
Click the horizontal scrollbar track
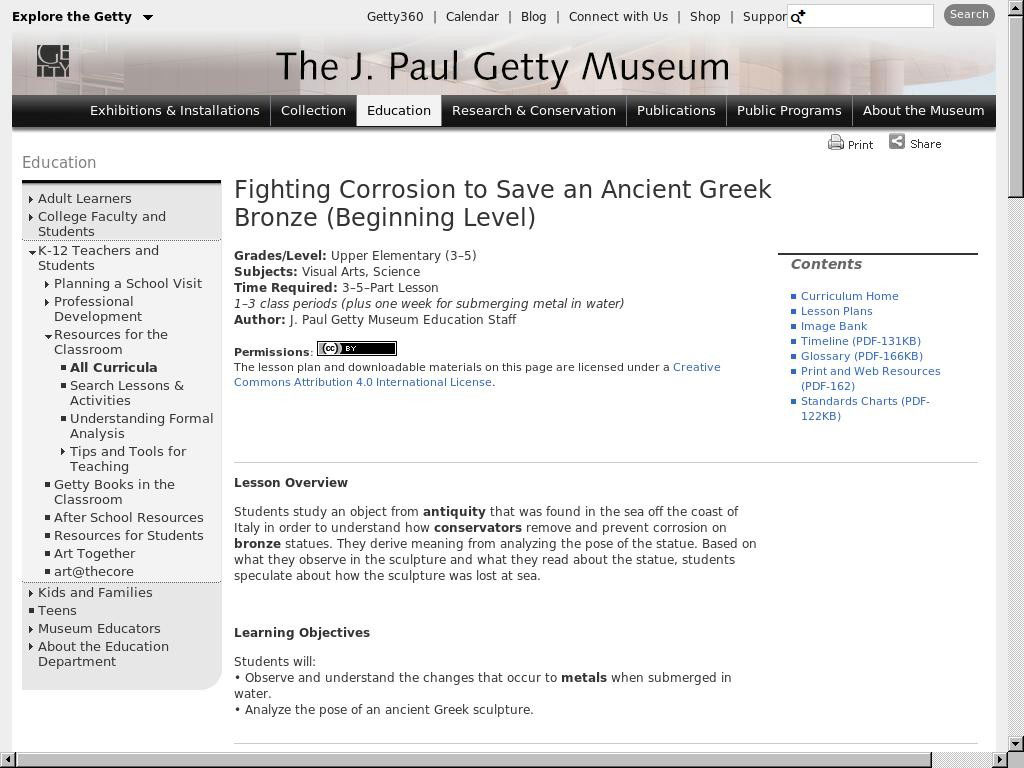tap(962, 760)
